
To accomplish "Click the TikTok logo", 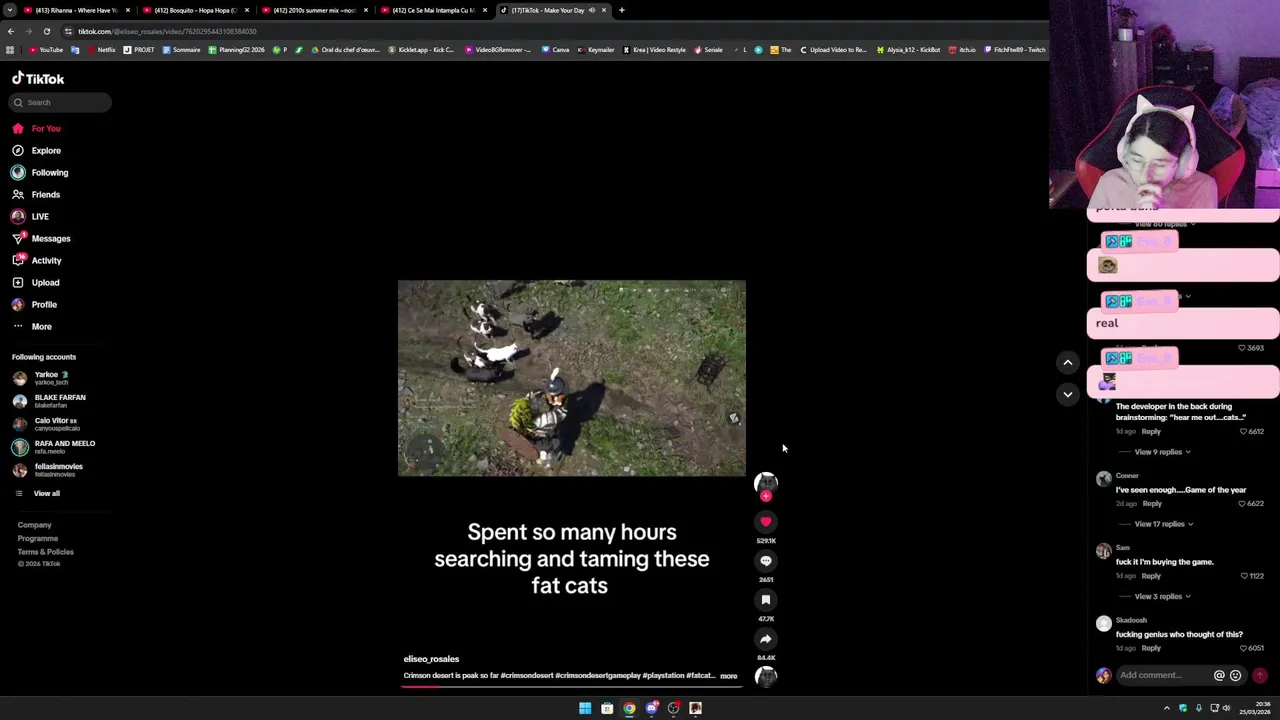I will [38, 78].
